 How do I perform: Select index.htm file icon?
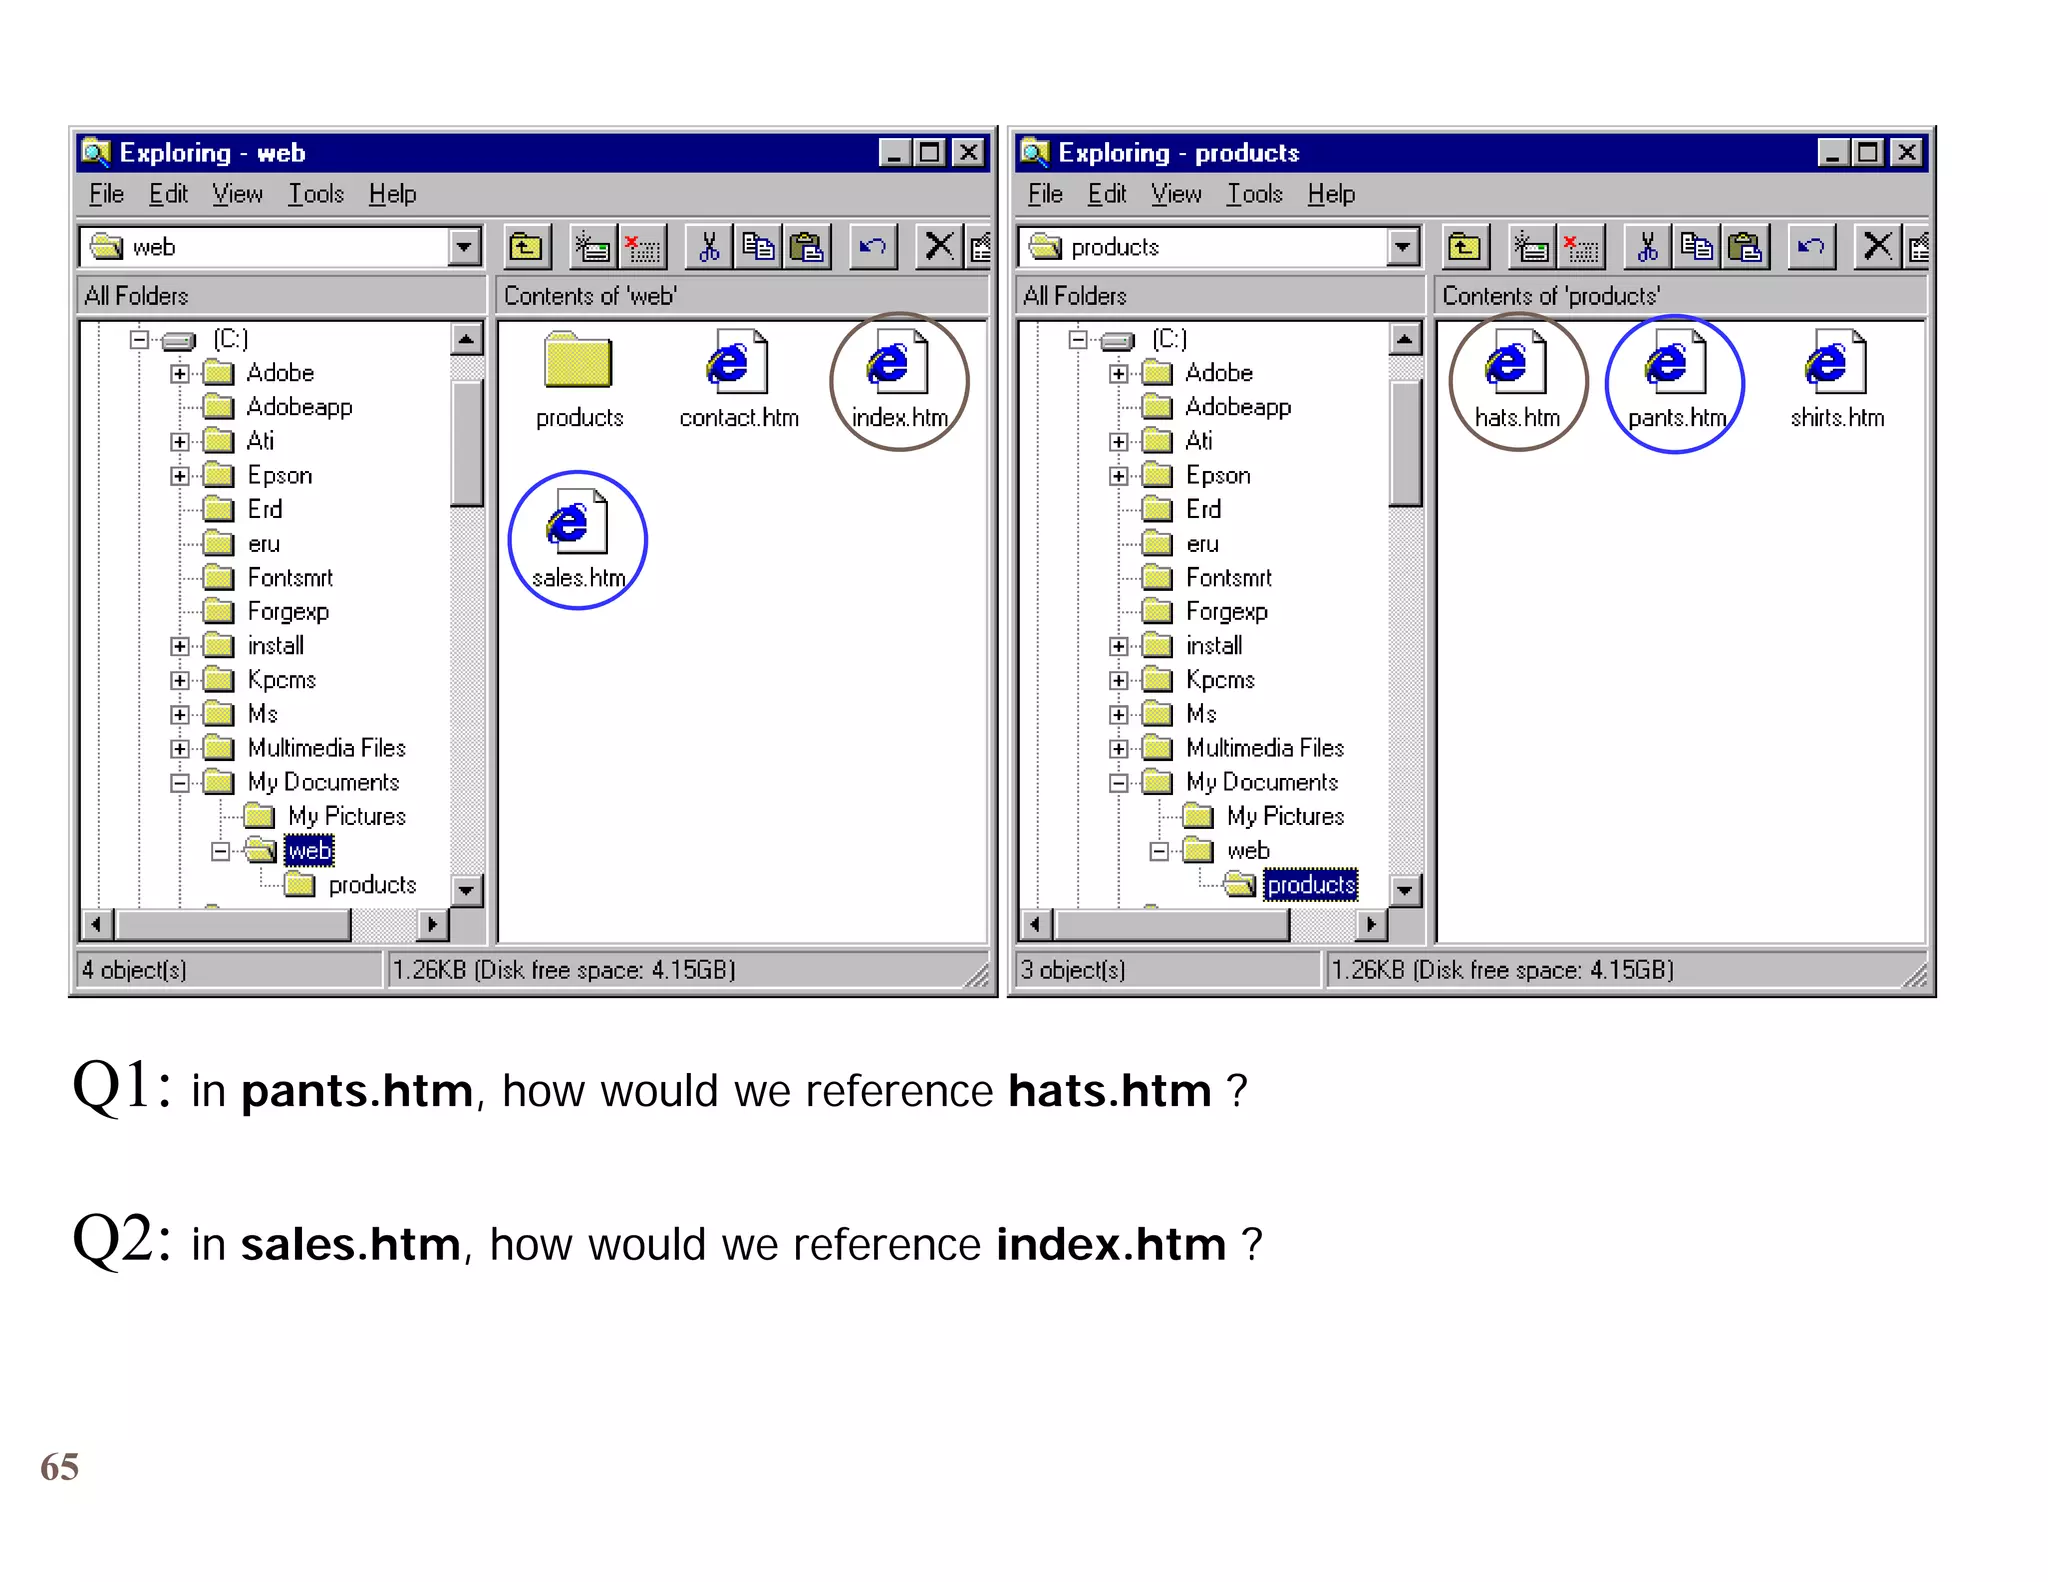[898, 362]
